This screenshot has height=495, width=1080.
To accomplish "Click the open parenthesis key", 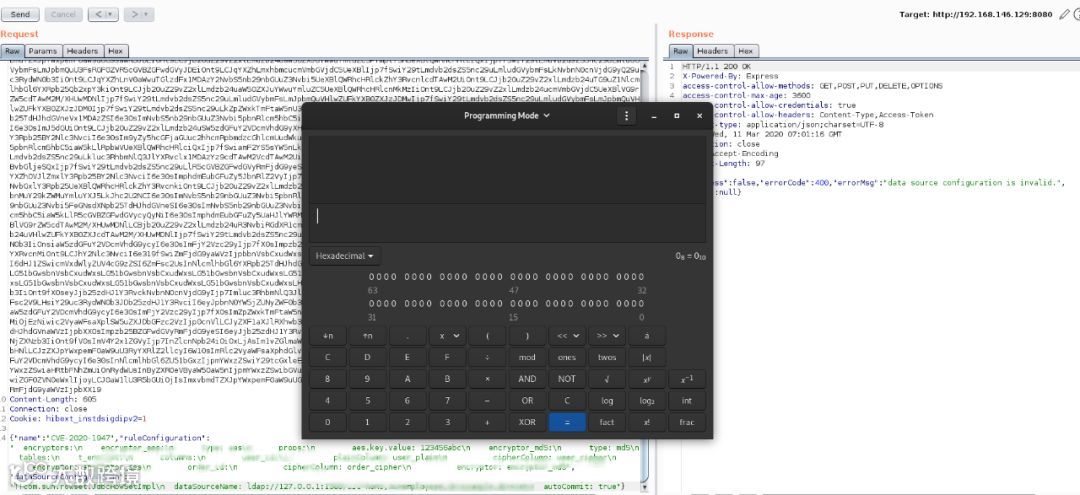I will (x=488, y=336).
